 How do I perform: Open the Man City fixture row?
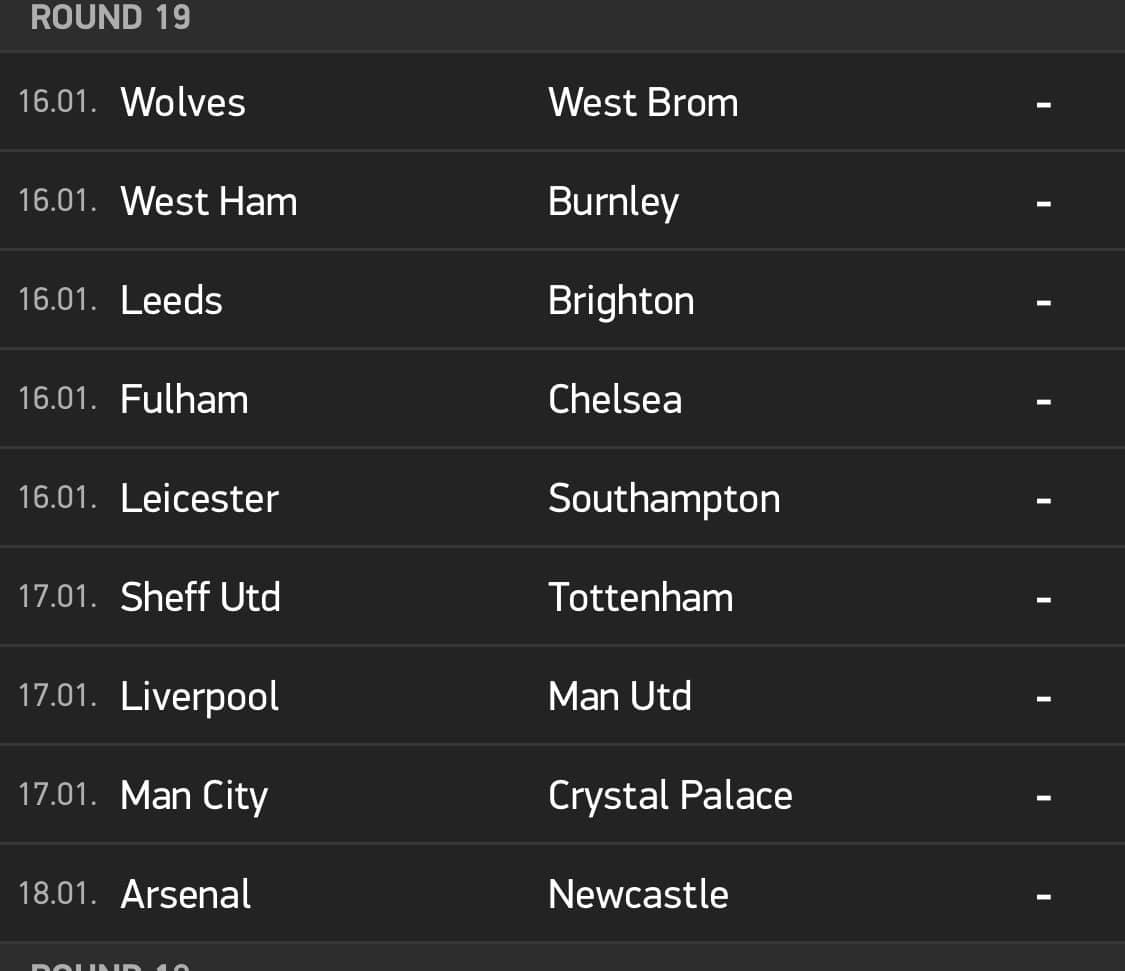click(x=562, y=795)
